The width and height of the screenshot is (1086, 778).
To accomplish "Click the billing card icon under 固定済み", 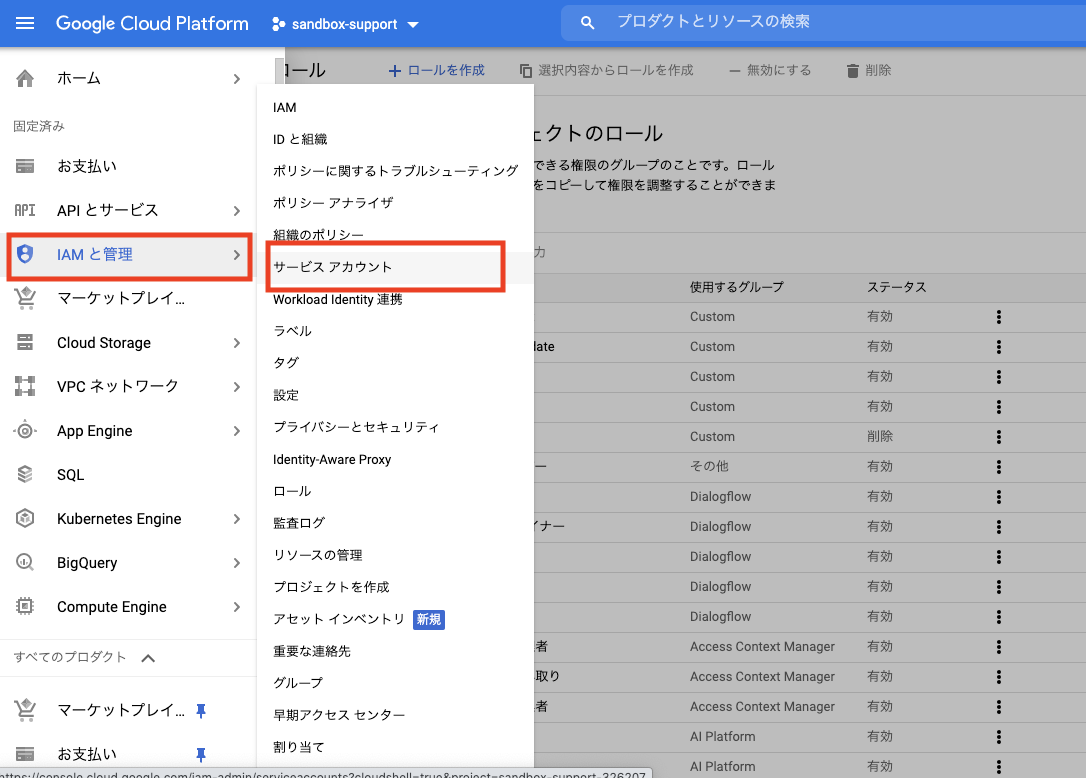I will pos(25,166).
